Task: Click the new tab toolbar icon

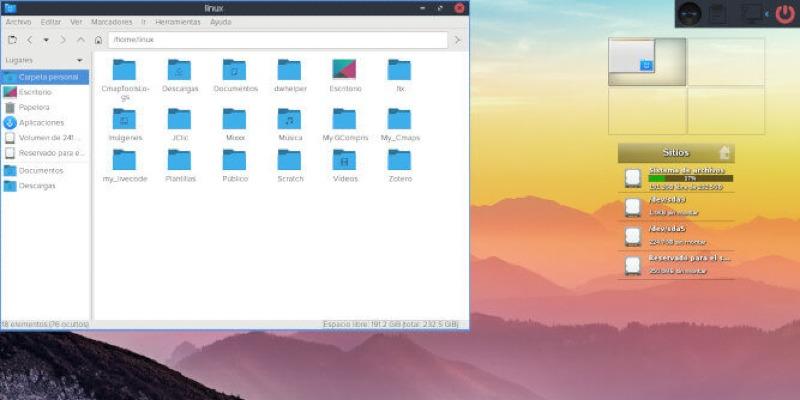Action: click(x=12, y=40)
